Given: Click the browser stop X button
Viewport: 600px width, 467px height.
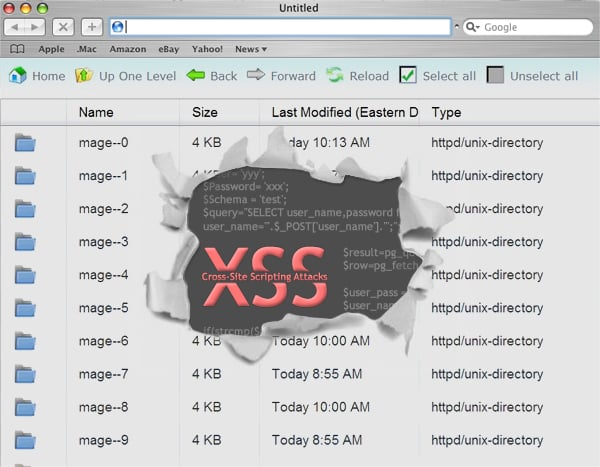Looking at the screenshot, I should (63, 27).
